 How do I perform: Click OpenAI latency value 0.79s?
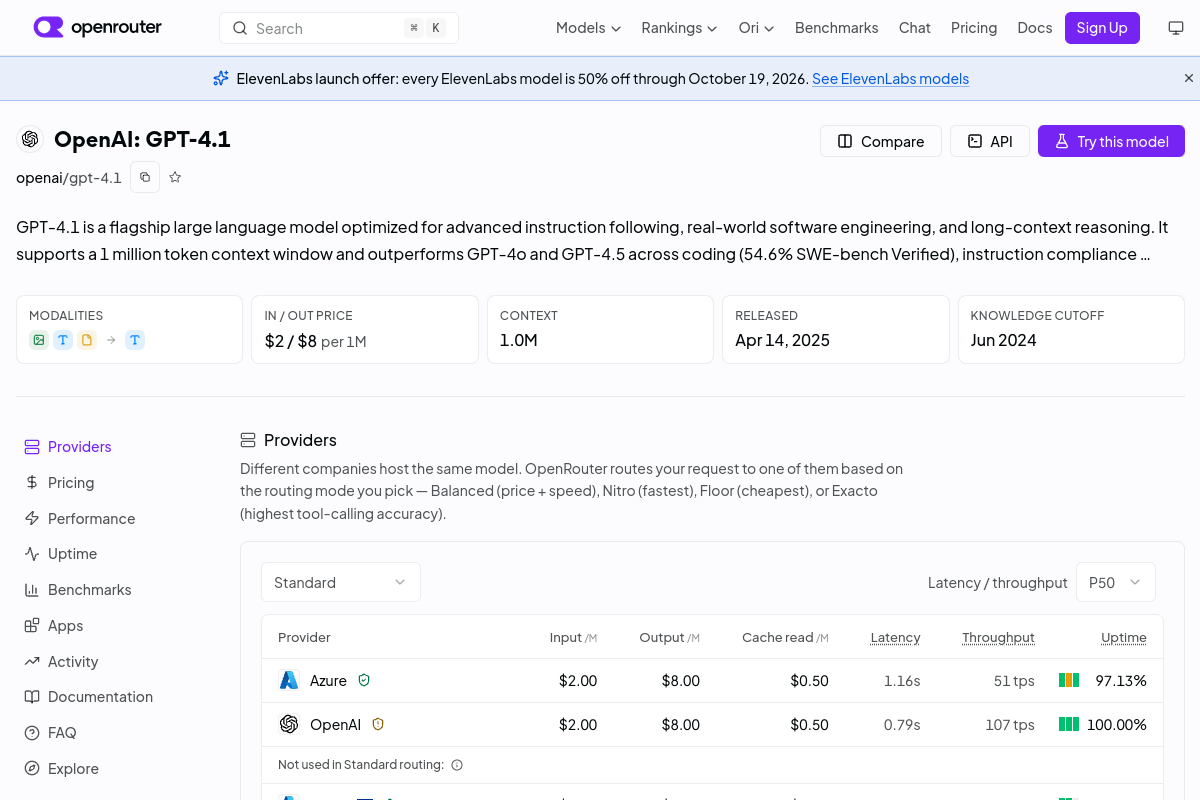902,725
